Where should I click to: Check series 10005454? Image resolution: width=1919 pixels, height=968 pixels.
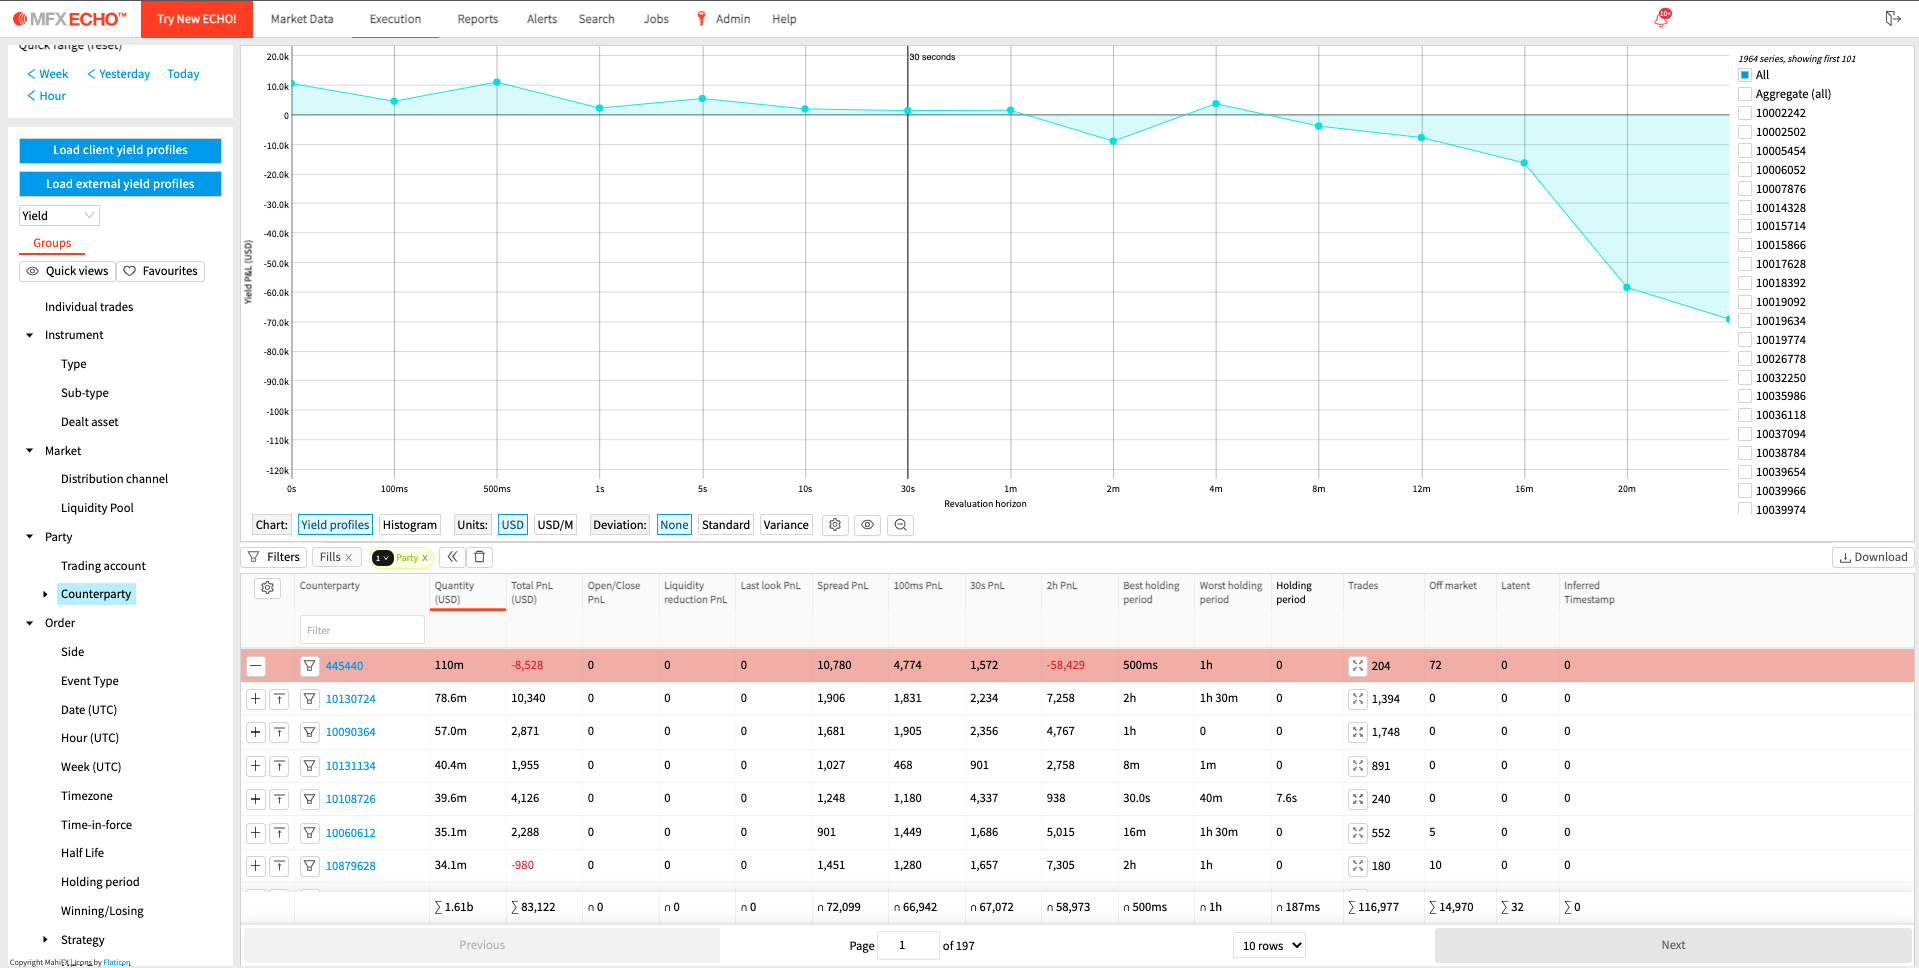click(1745, 151)
